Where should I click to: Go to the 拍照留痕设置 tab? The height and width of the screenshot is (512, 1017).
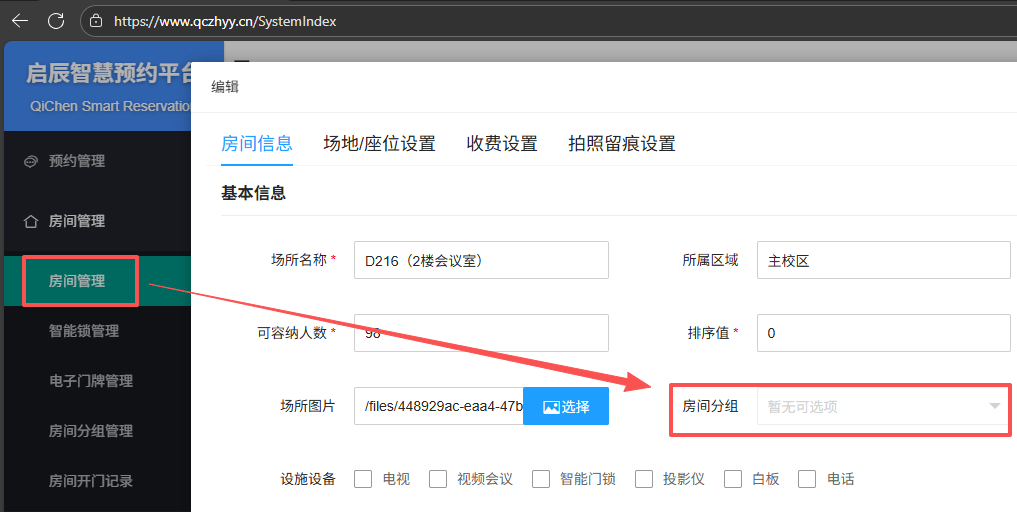(621, 144)
